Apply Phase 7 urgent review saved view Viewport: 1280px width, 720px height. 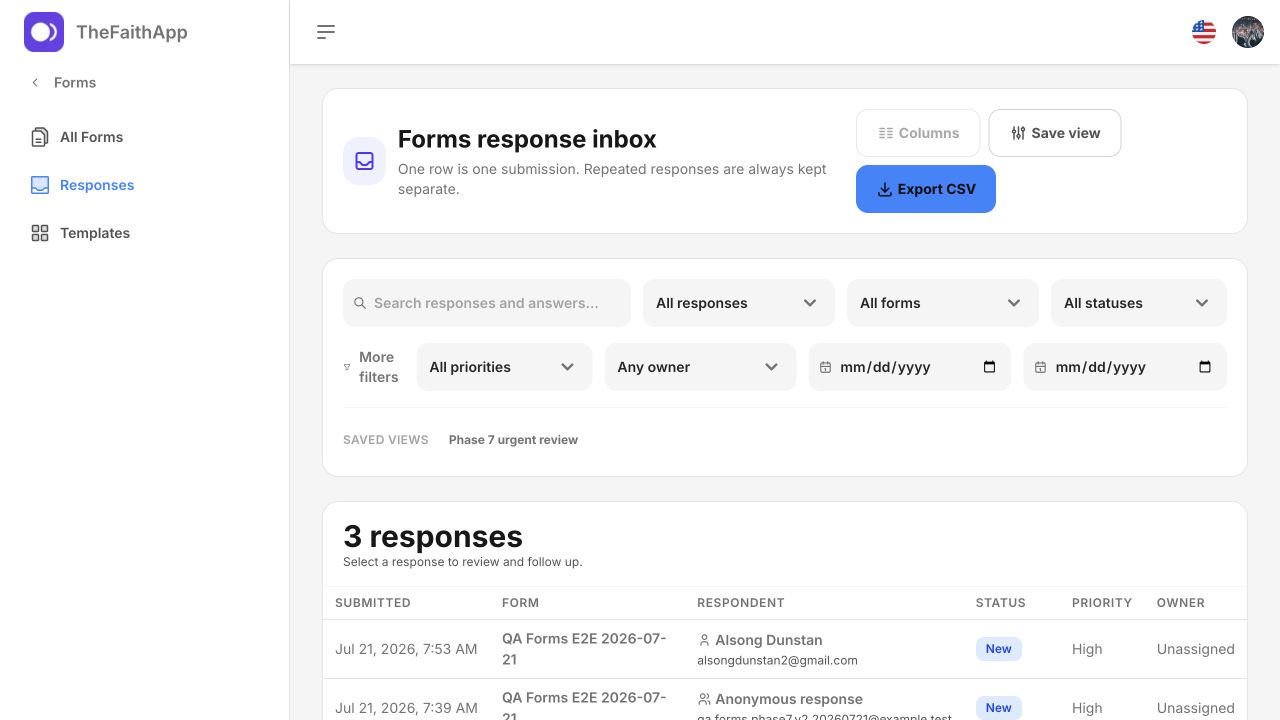513,440
